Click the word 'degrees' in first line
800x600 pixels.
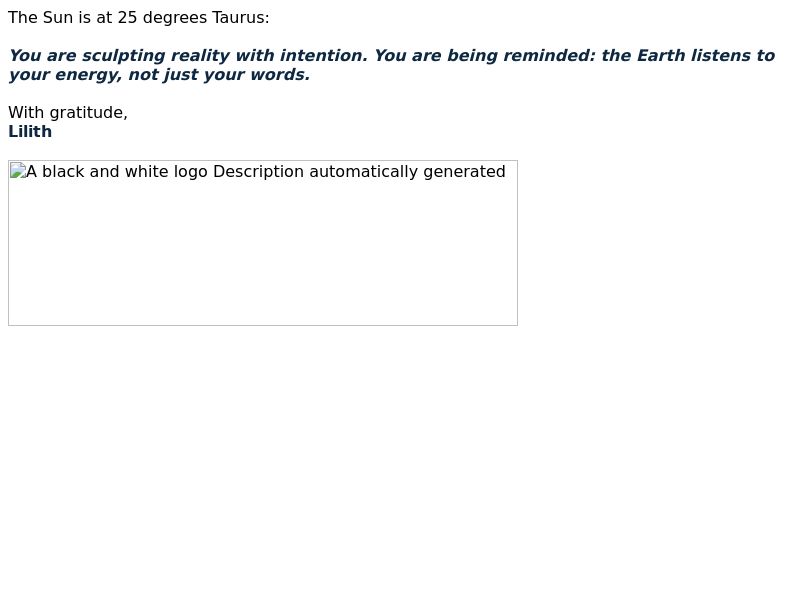point(175,18)
